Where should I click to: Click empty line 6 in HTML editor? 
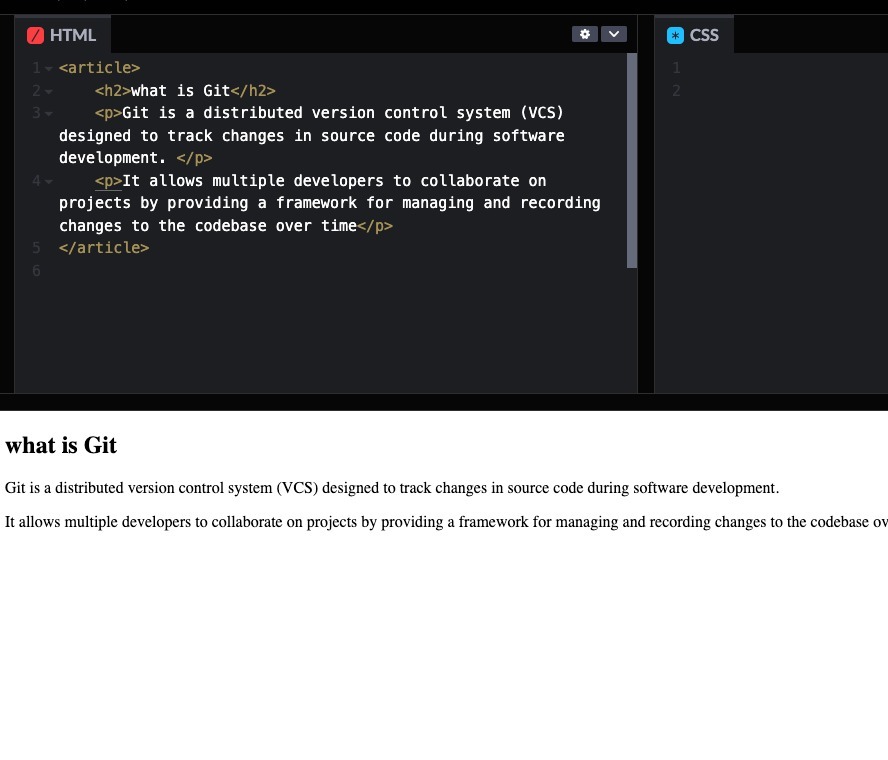(x=300, y=271)
